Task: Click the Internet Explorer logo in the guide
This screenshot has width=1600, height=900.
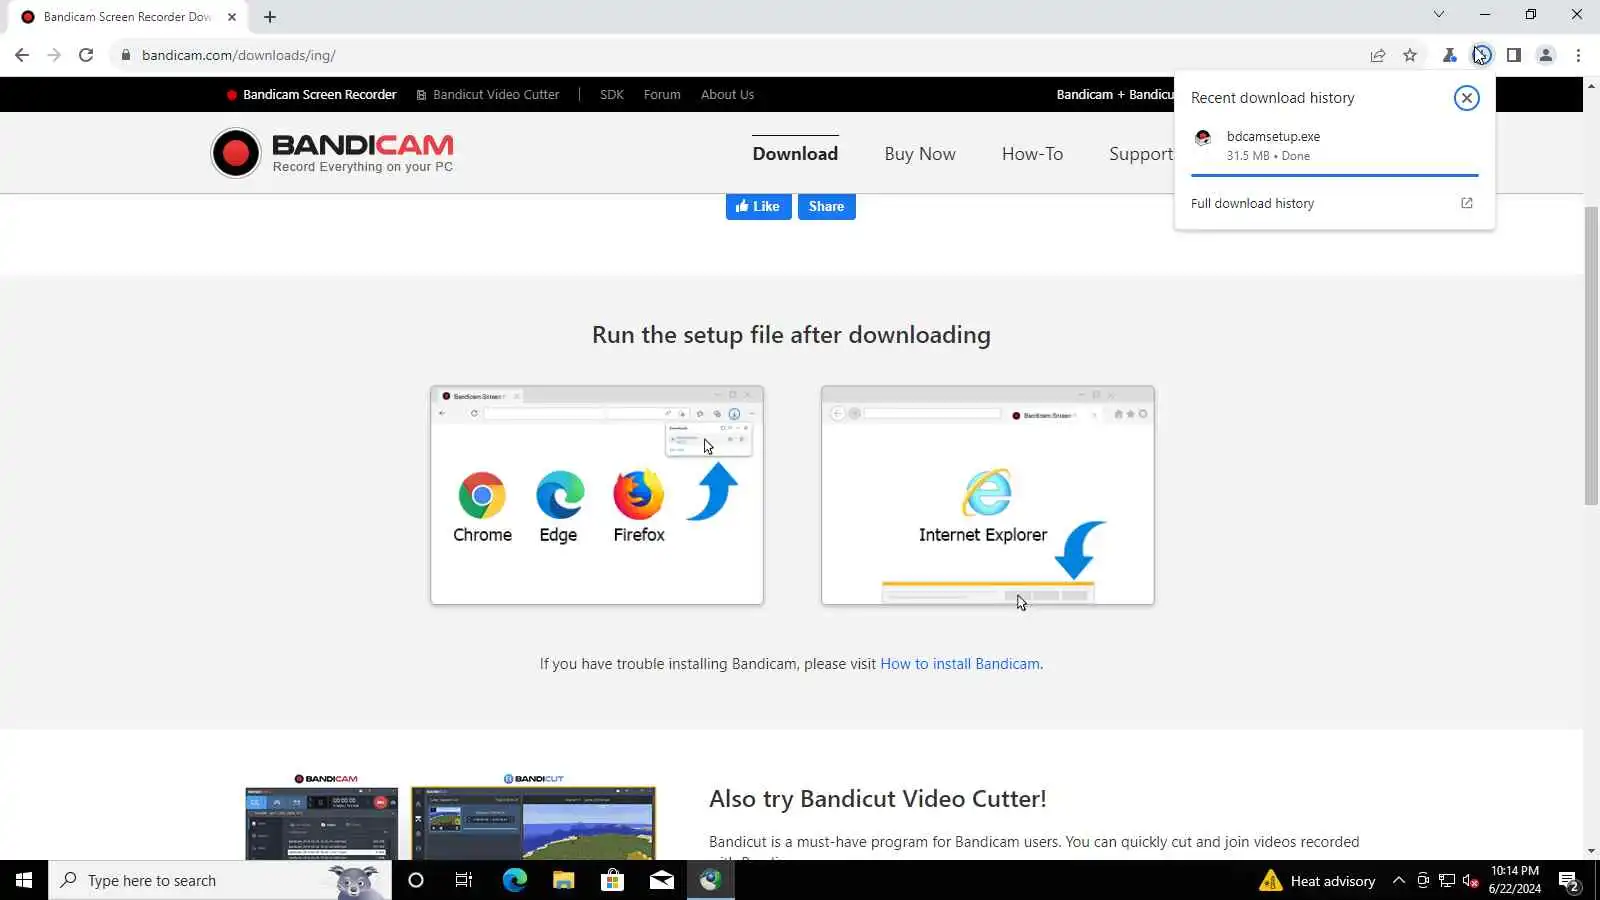Action: point(987,493)
